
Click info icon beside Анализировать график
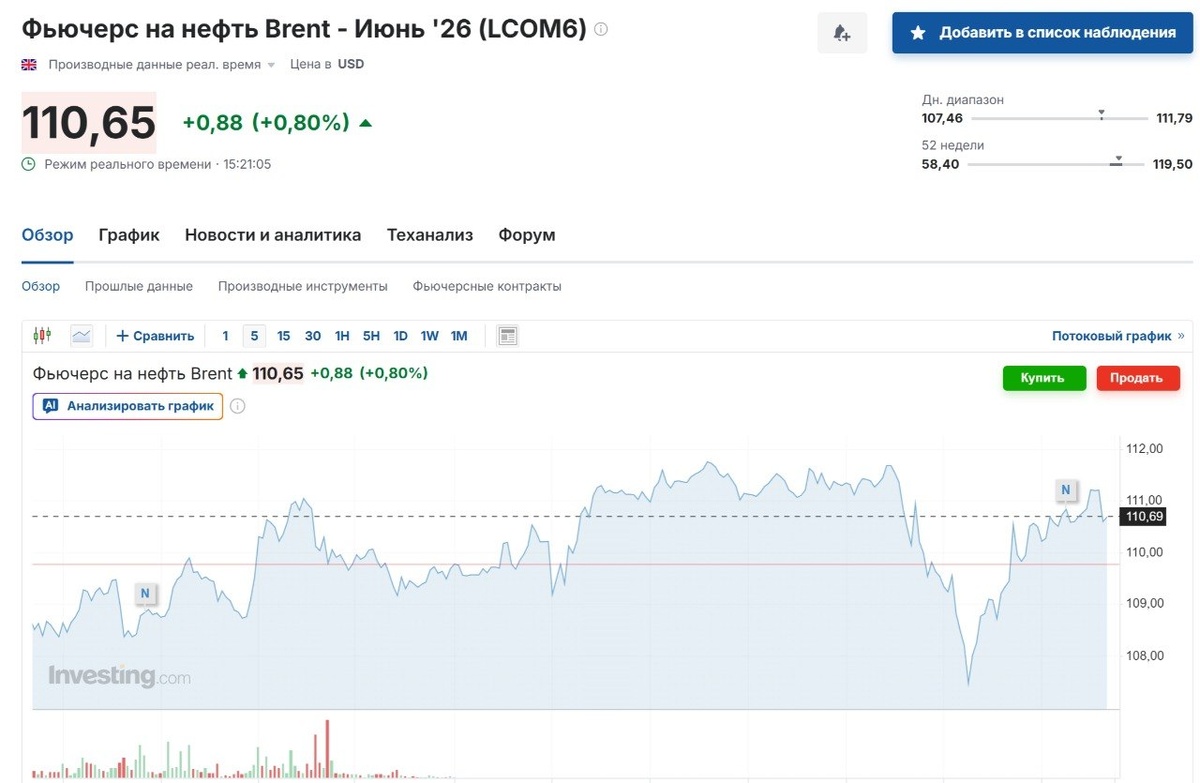click(x=238, y=406)
